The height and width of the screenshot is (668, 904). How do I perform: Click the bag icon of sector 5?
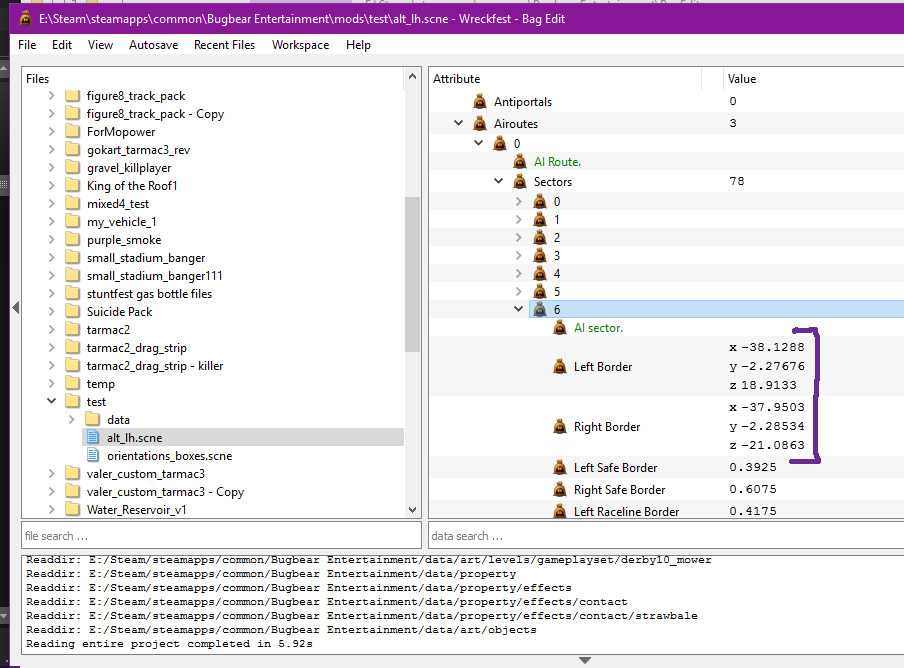[540, 292]
